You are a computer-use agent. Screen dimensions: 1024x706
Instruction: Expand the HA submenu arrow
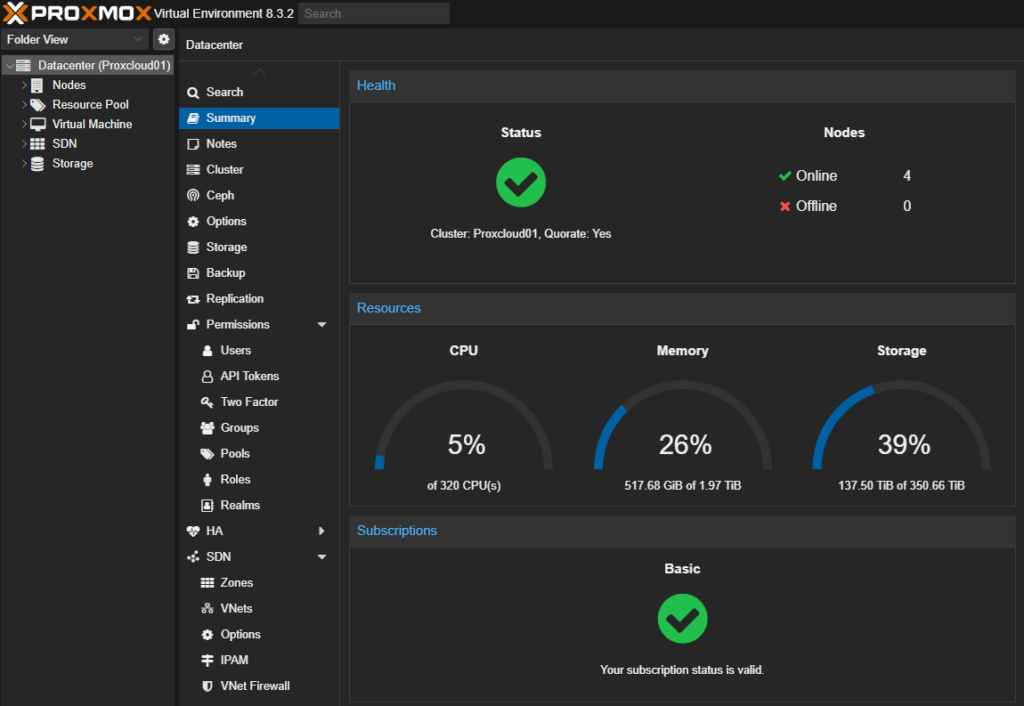[x=322, y=531]
